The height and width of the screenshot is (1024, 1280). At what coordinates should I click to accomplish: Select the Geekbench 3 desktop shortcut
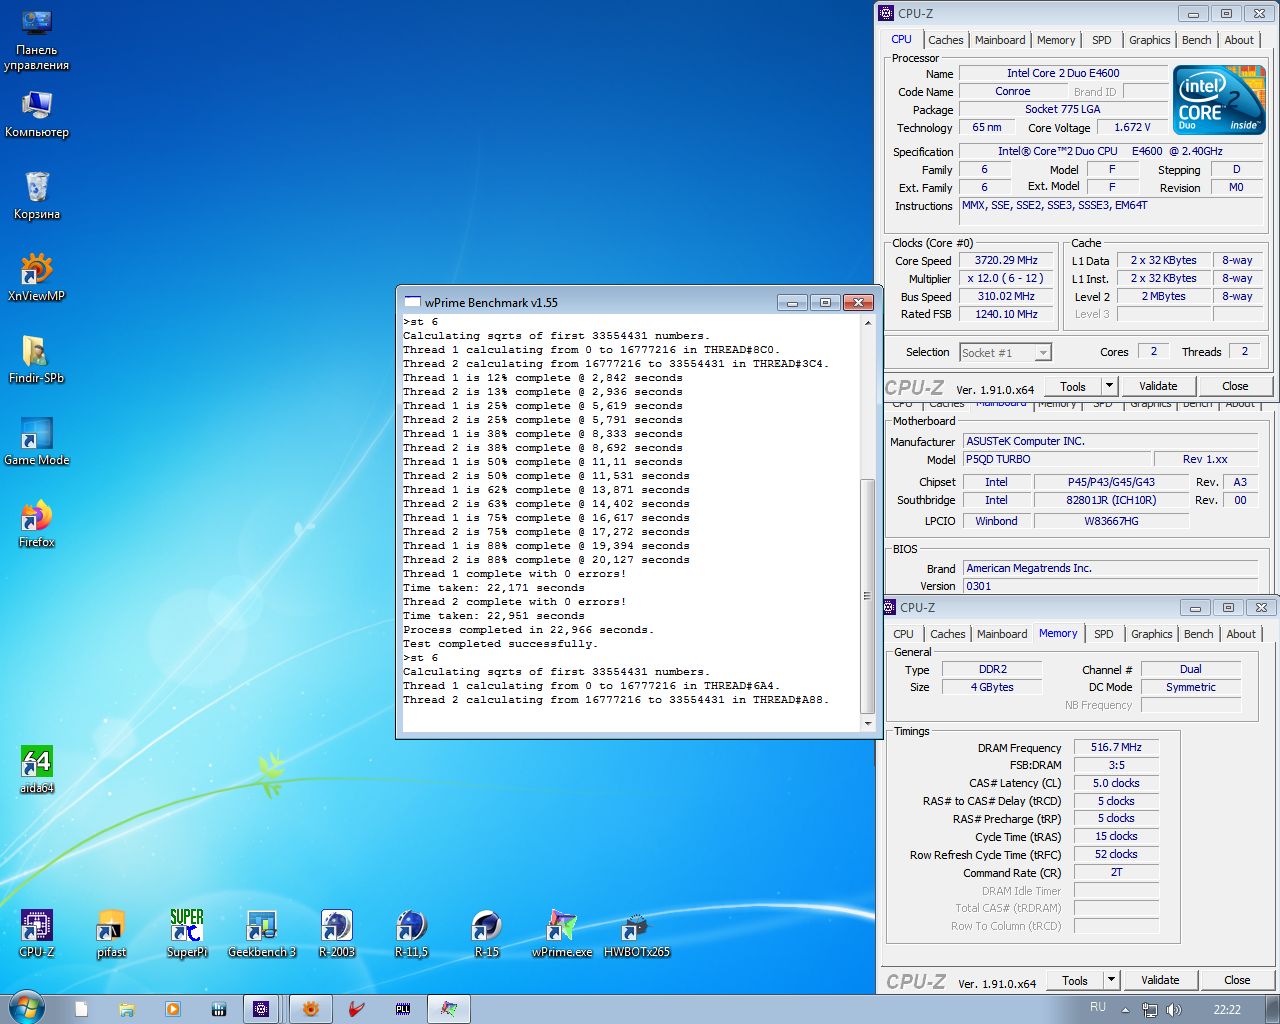point(262,934)
